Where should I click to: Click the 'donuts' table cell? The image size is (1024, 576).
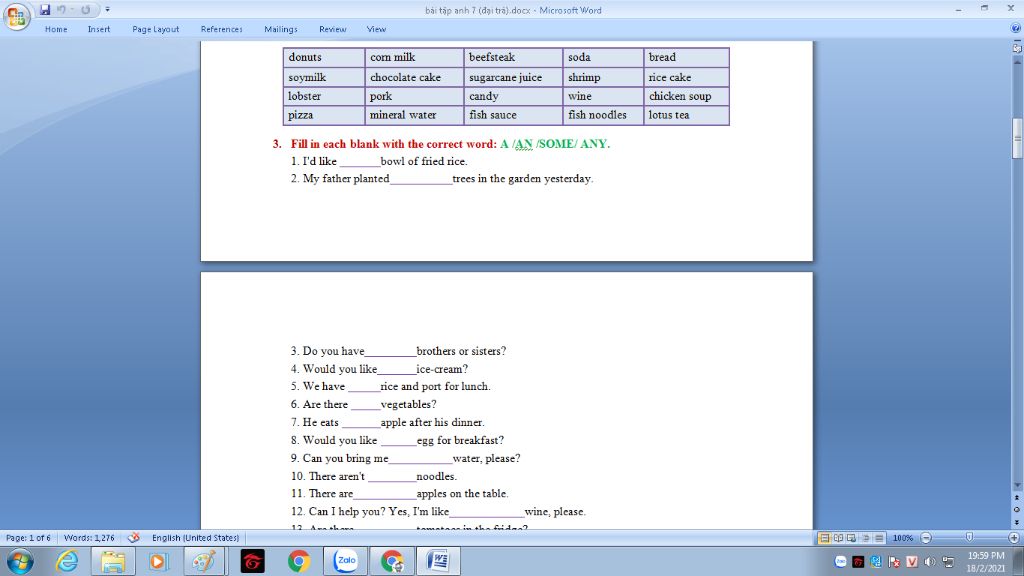(x=324, y=57)
